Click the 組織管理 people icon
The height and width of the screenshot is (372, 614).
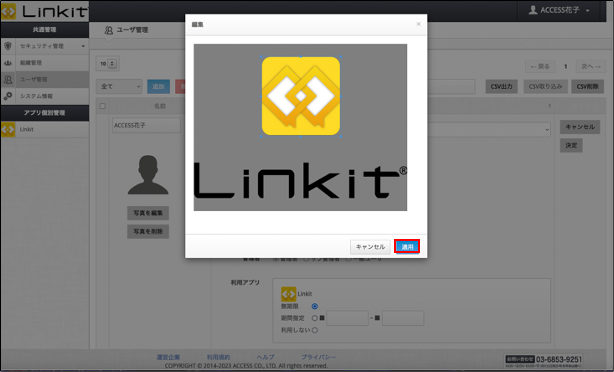point(7,63)
